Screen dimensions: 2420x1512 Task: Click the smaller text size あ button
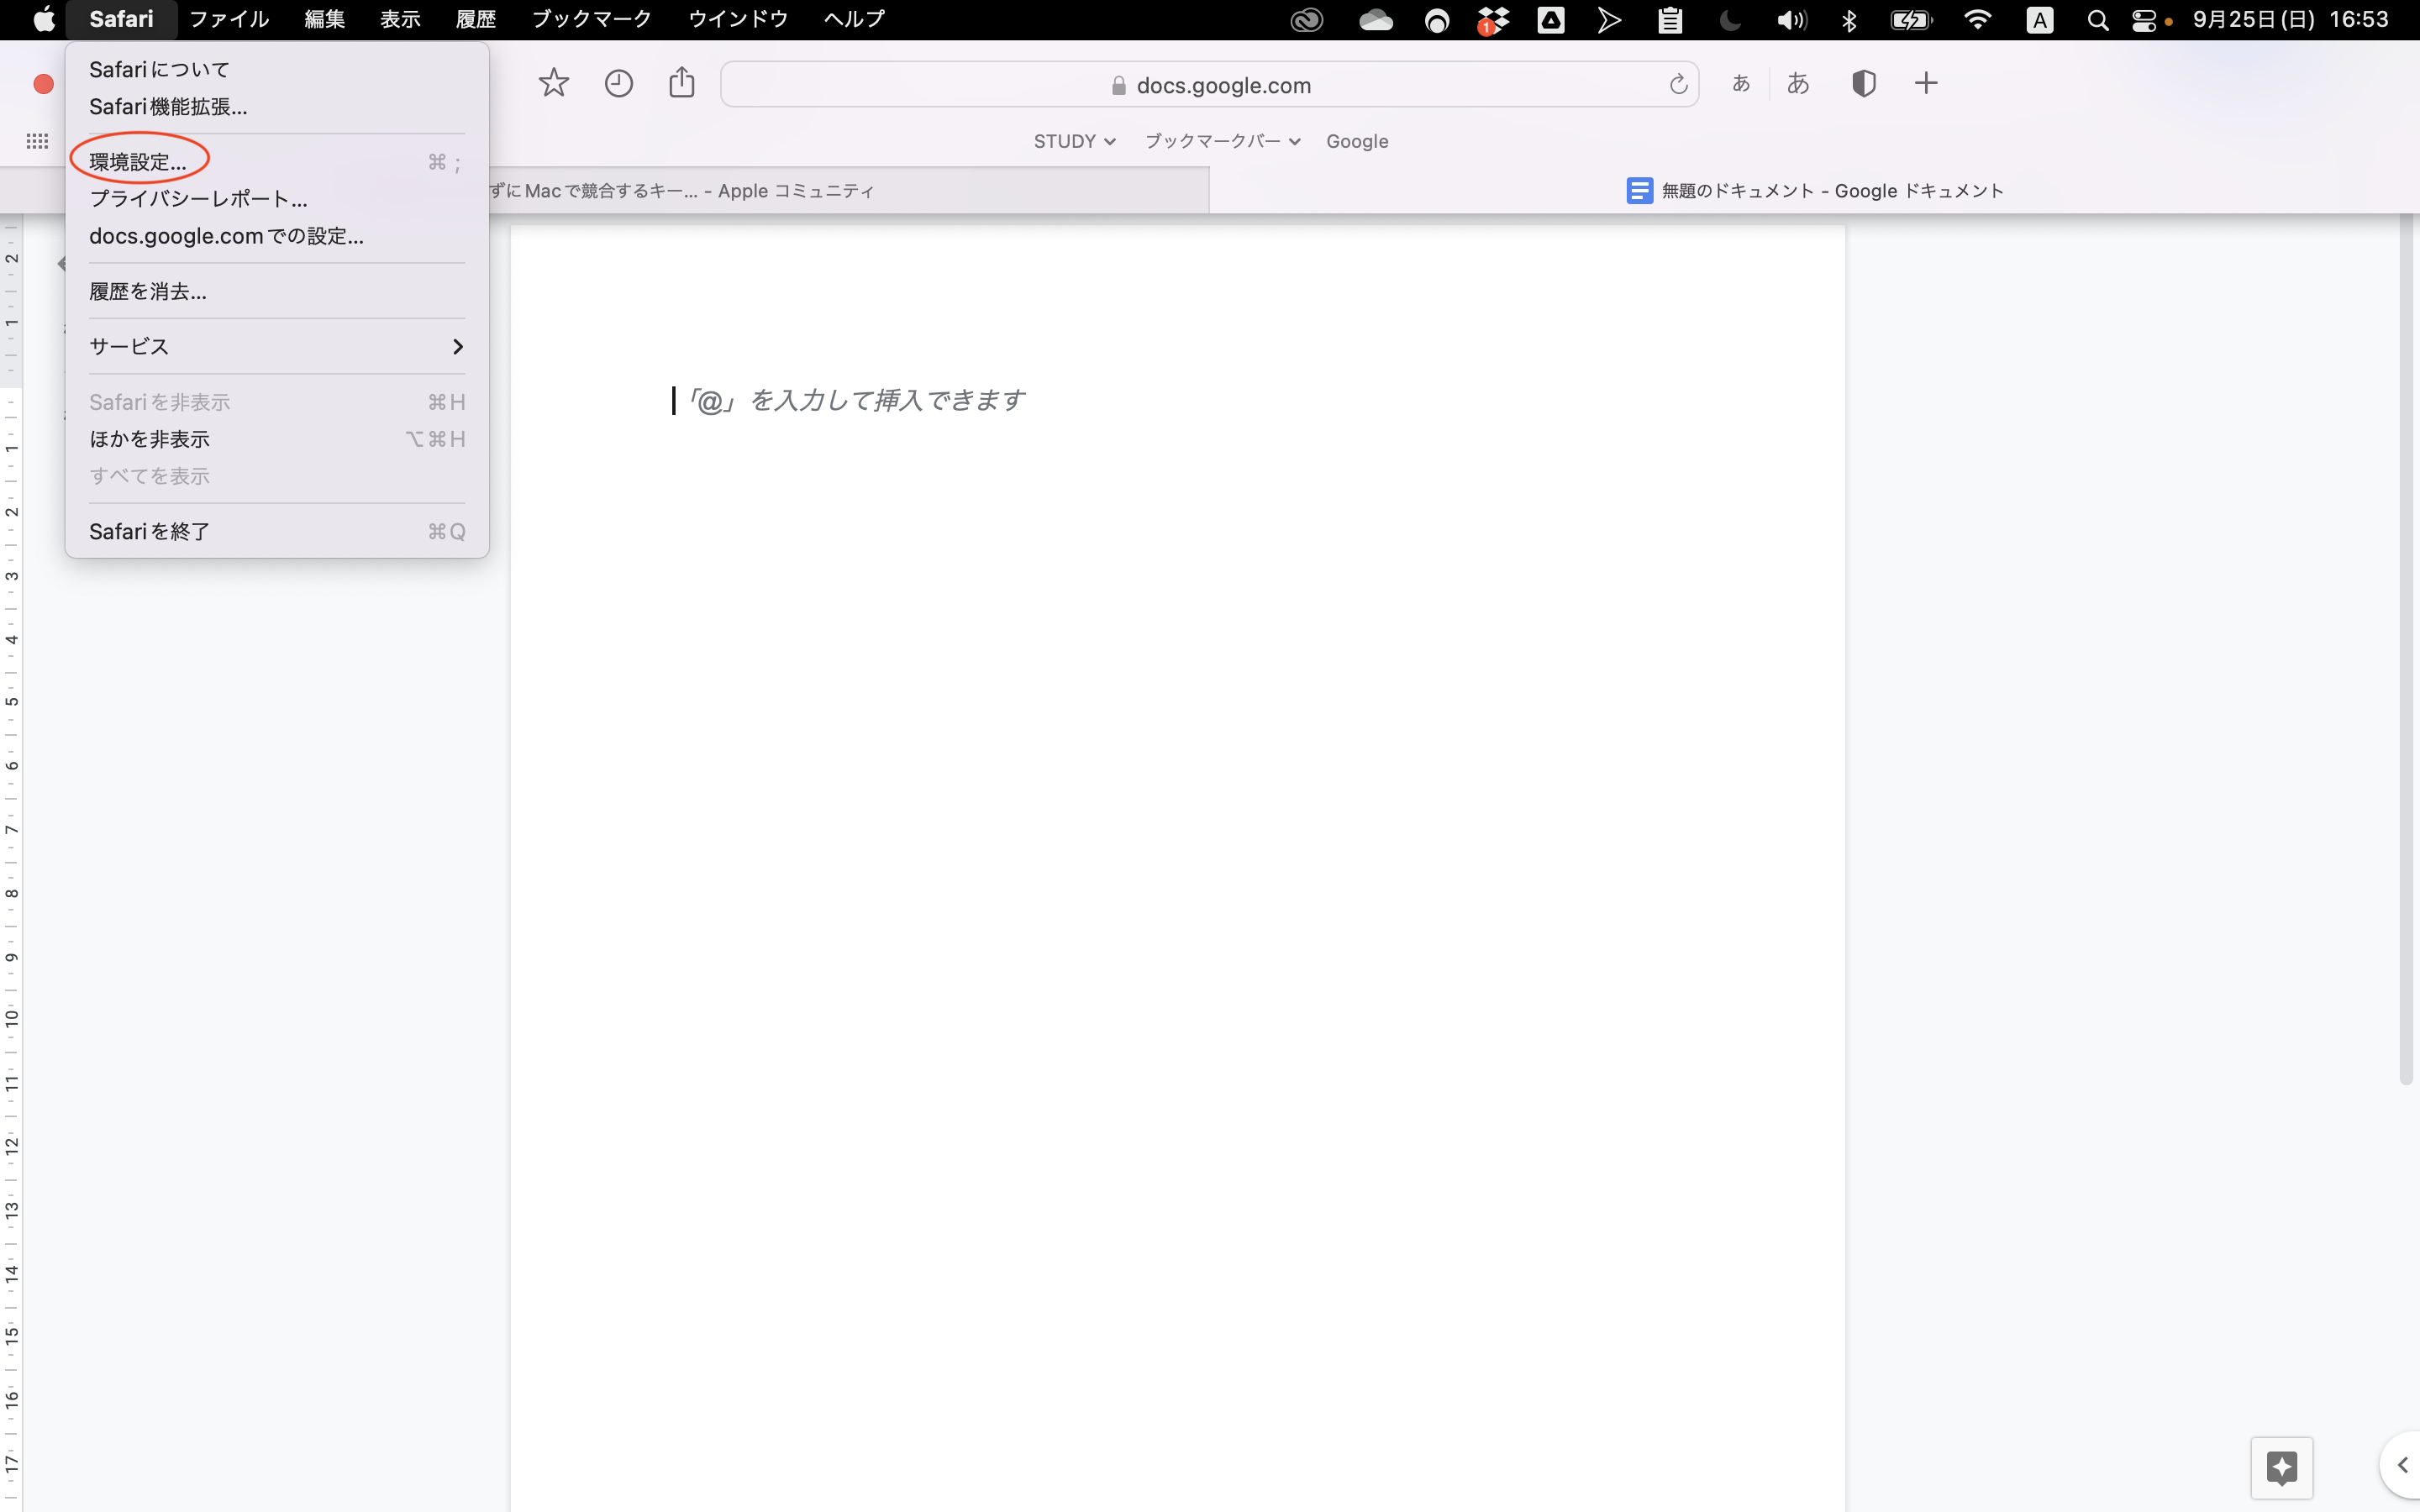pyautogui.click(x=1741, y=84)
